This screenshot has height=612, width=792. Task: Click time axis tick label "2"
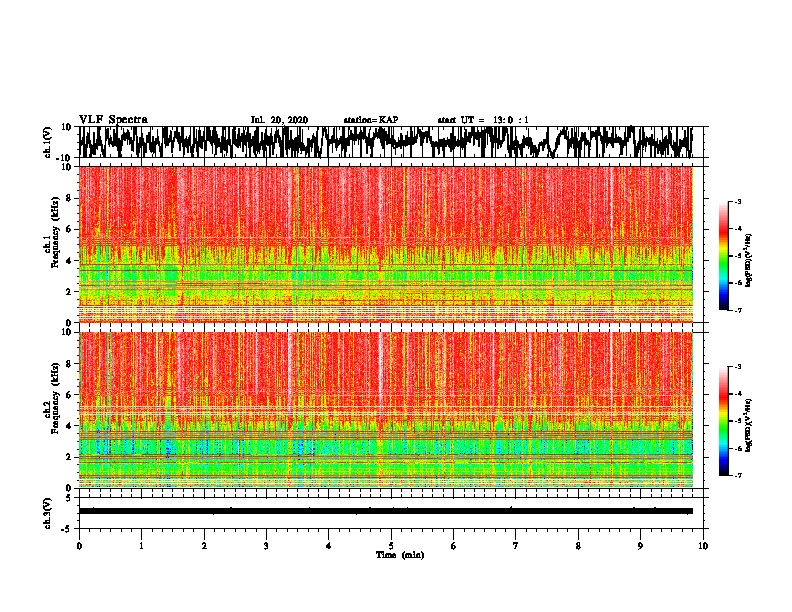click(x=204, y=546)
